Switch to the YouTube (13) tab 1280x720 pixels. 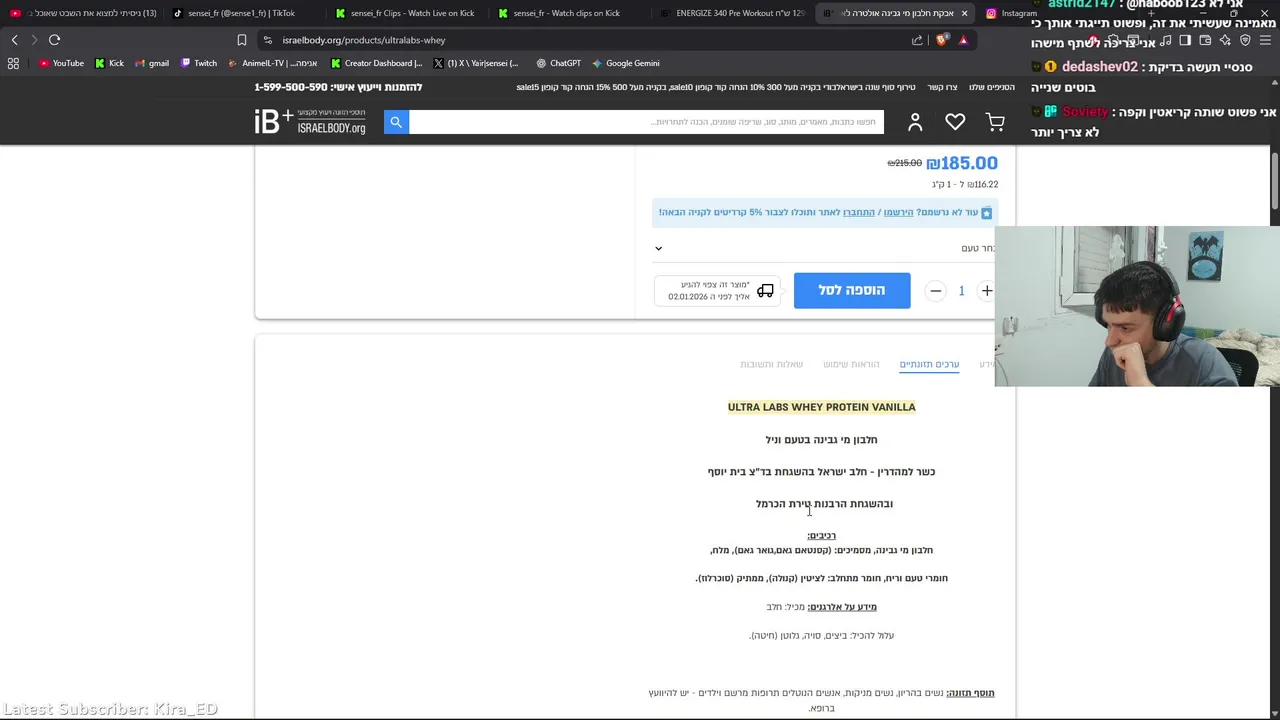85,13
